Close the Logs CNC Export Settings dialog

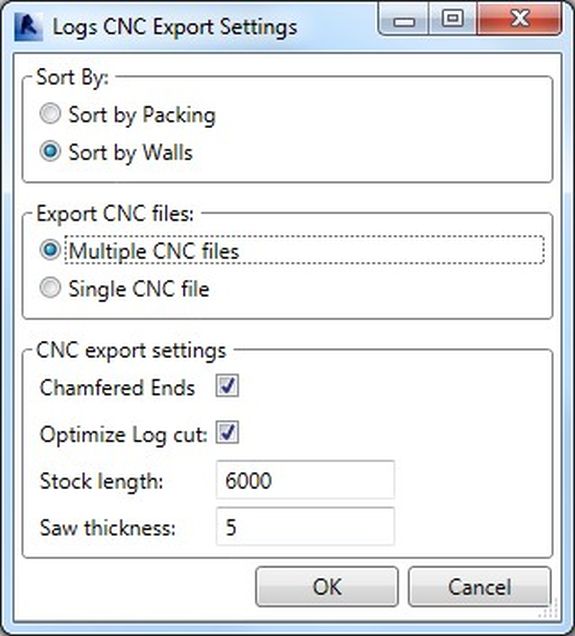pos(519,19)
